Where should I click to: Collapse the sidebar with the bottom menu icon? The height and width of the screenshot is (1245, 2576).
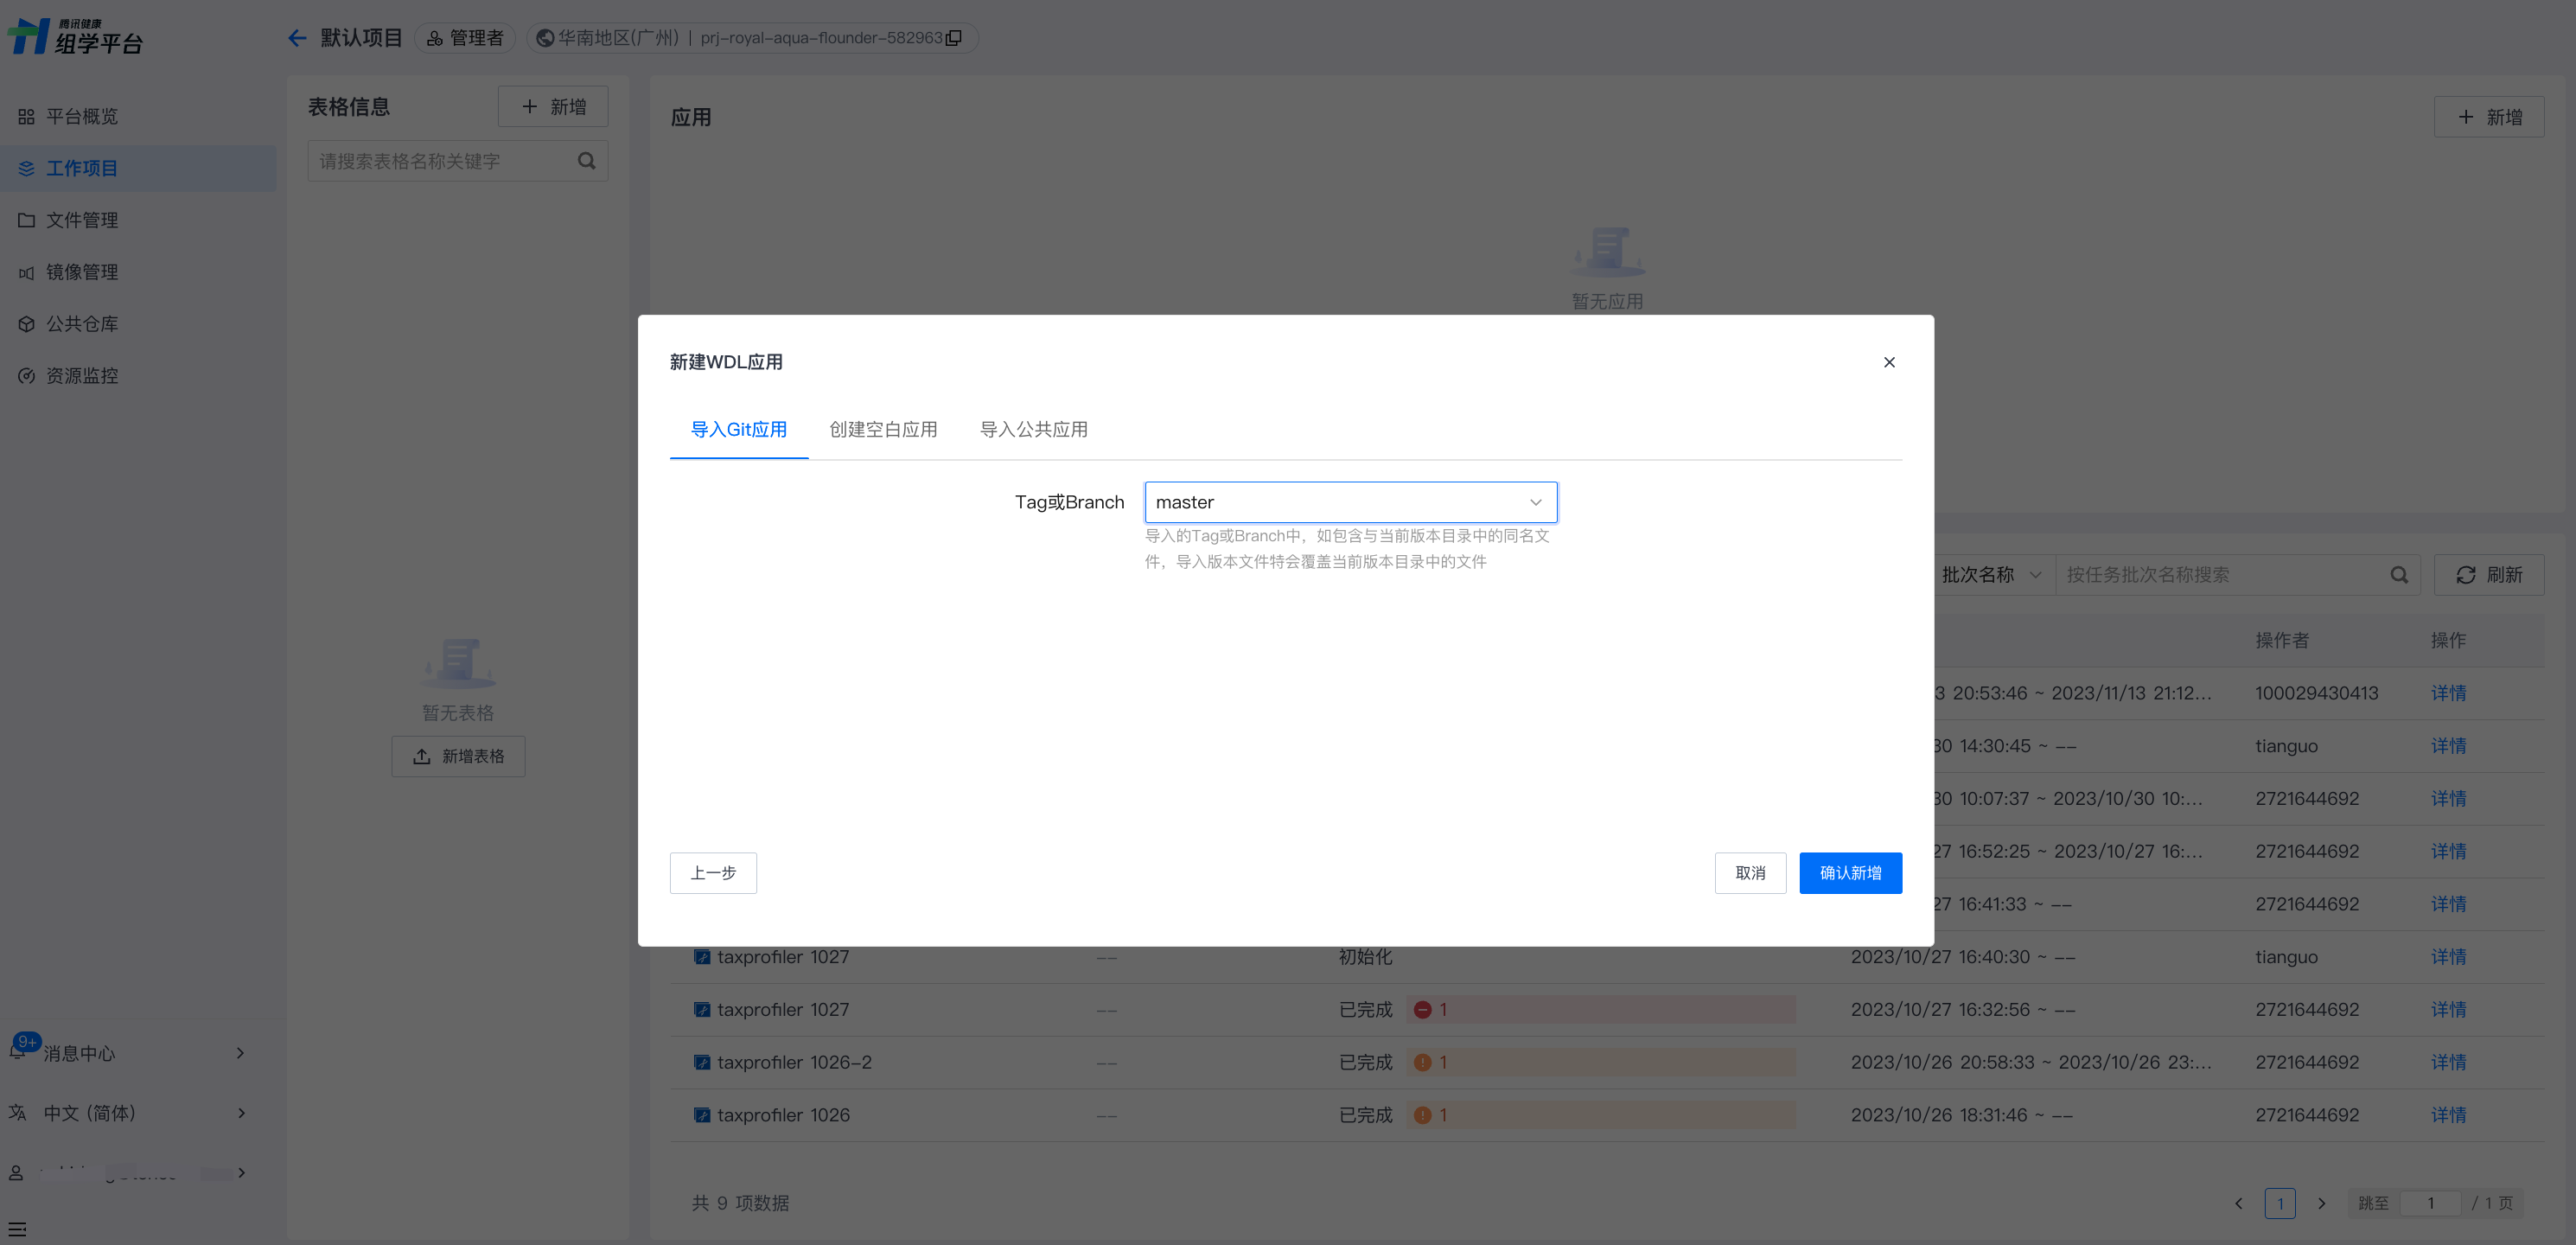pos(17,1228)
